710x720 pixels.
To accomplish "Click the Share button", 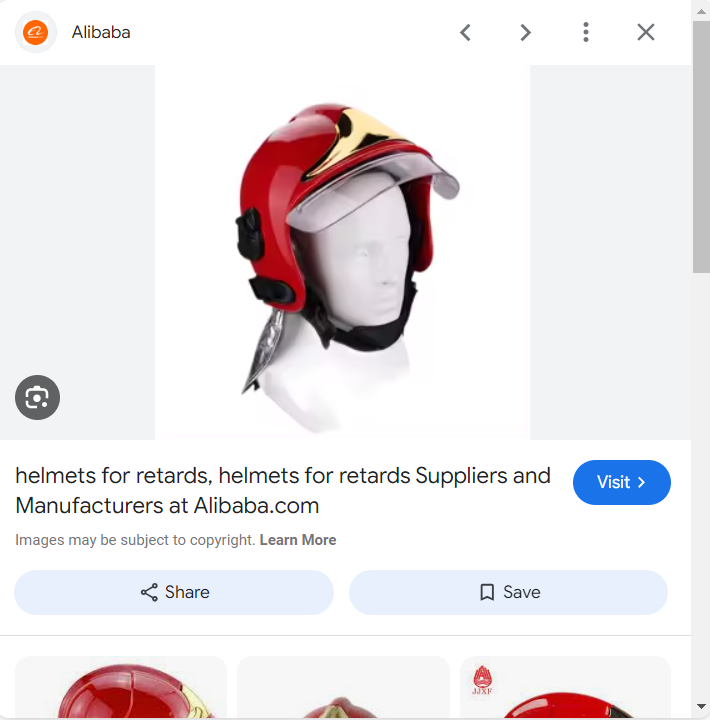I will coord(174,592).
